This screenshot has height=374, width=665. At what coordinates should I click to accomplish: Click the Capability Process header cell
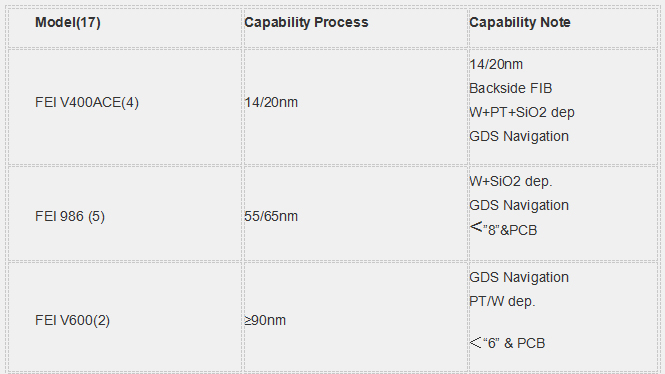click(355, 27)
